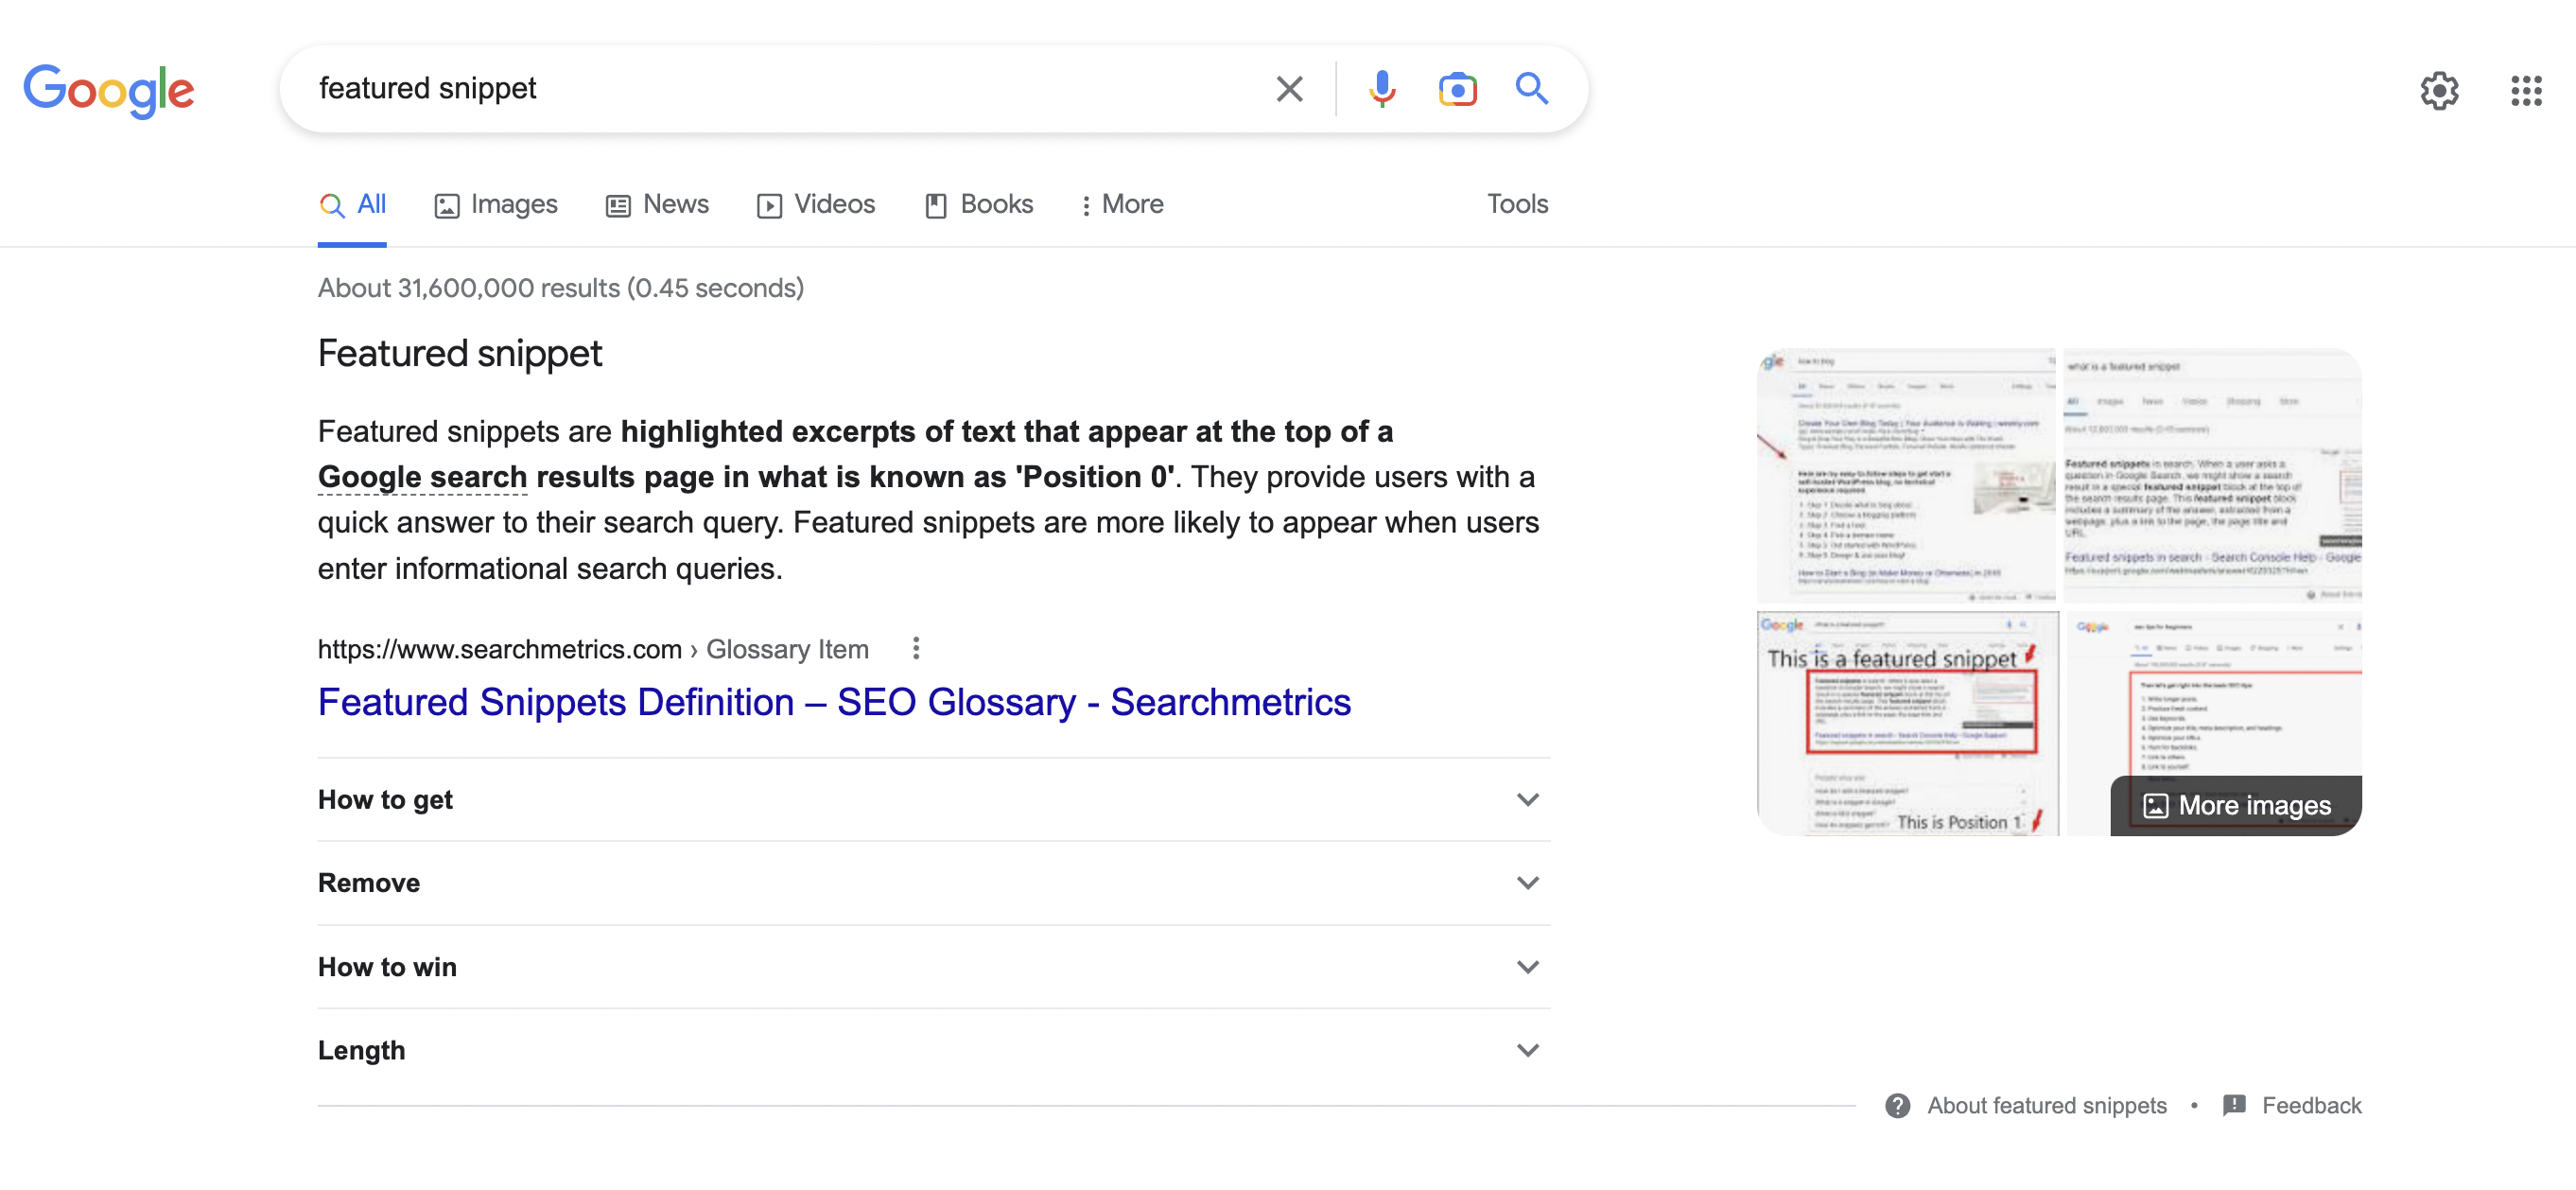
Task: Switch to the Books tab
Action: [x=979, y=205]
